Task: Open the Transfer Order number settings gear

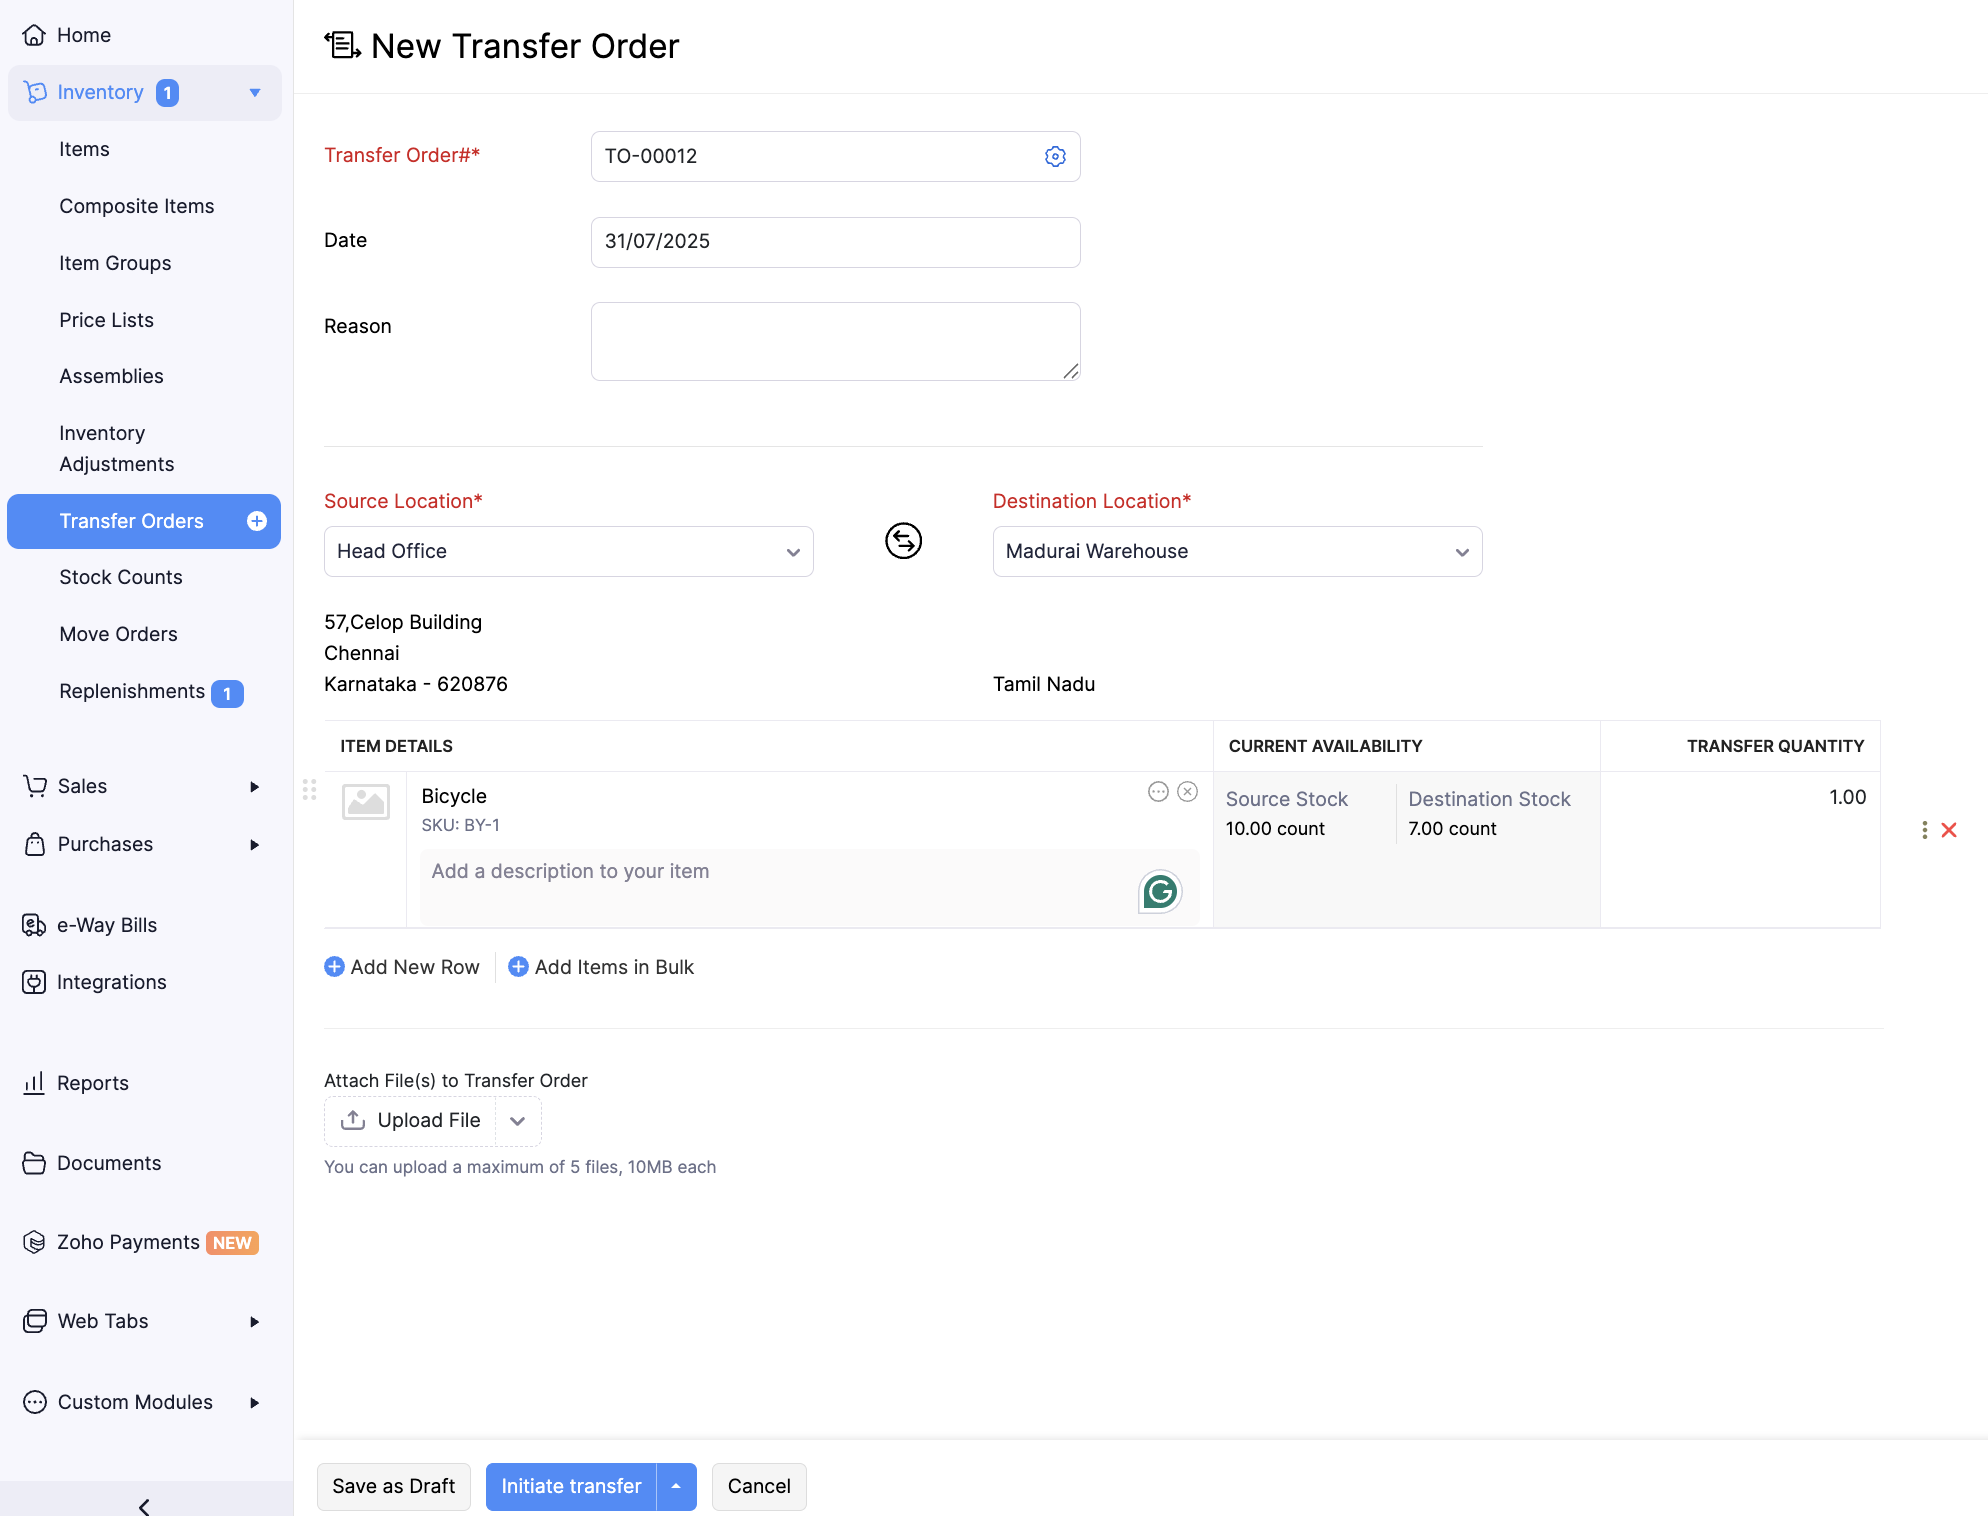Action: click(1055, 156)
